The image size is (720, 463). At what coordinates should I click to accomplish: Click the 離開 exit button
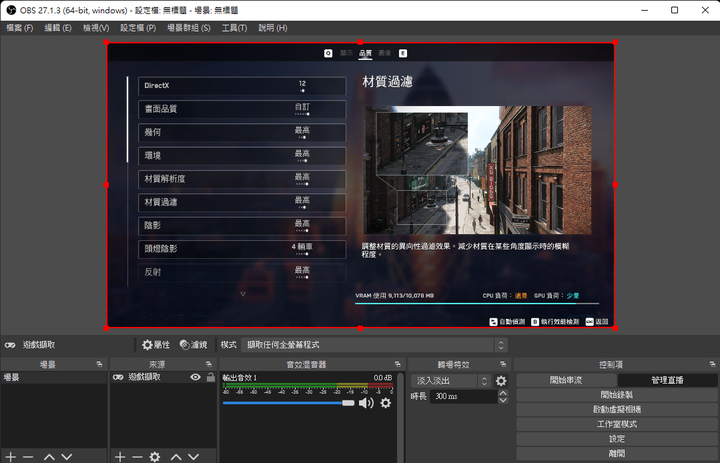point(617,454)
